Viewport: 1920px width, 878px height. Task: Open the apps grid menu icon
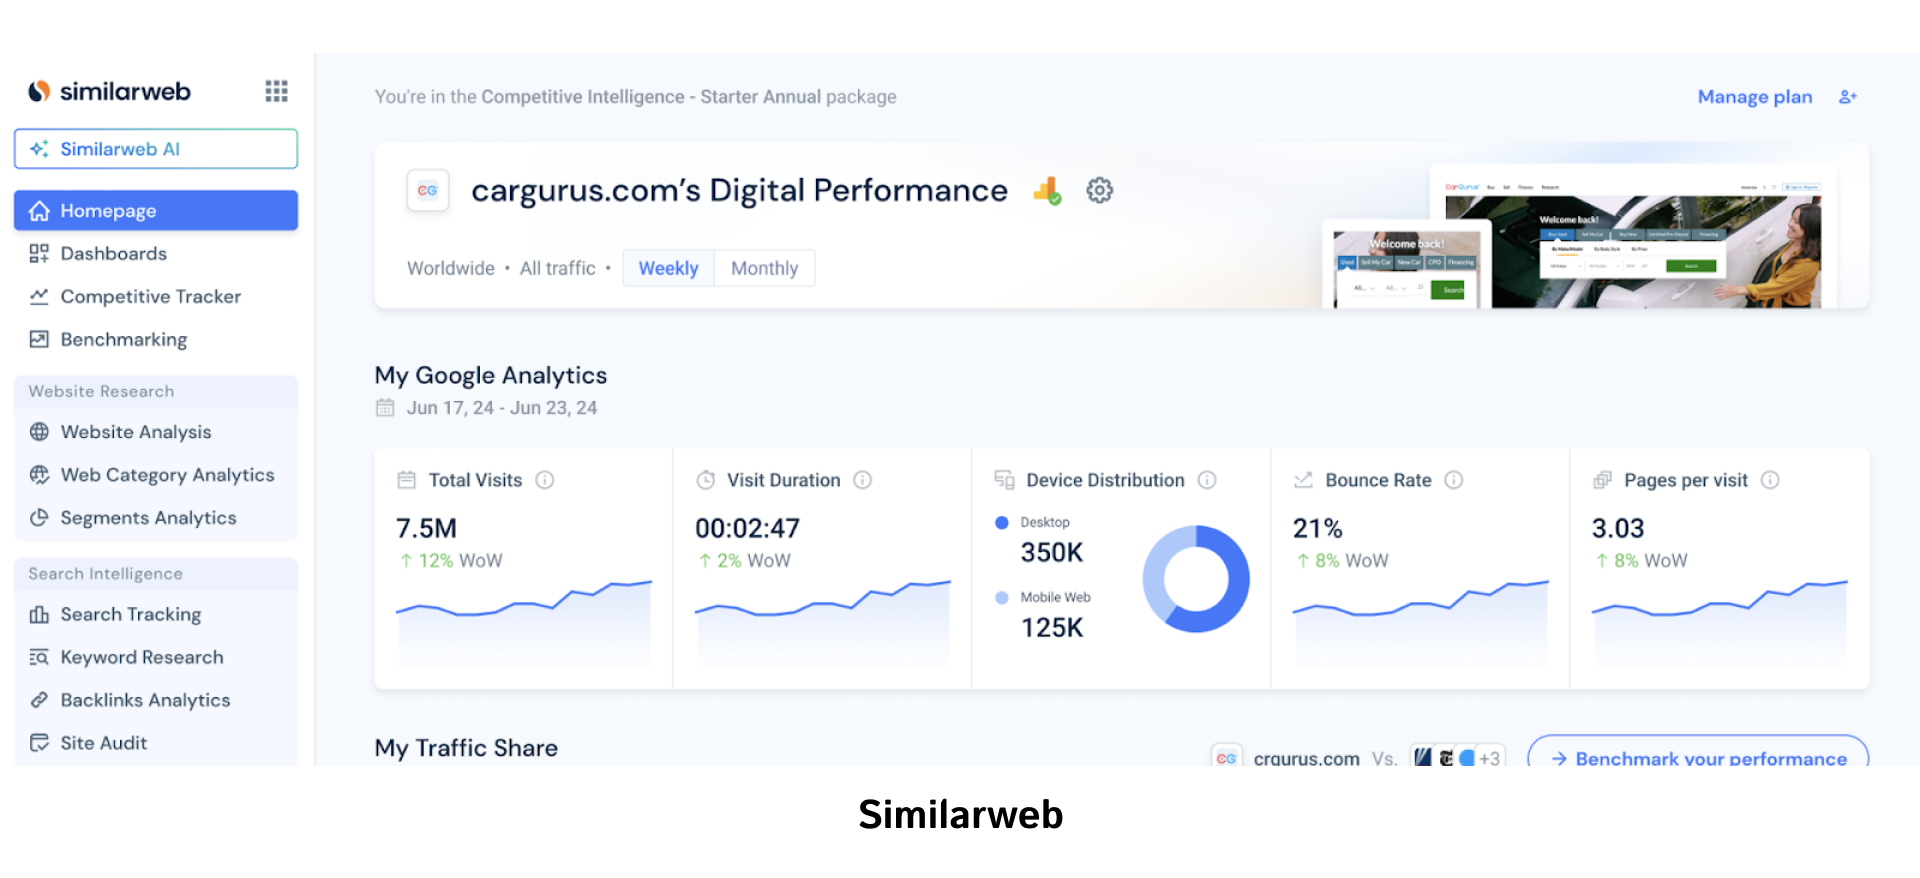tap(276, 91)
